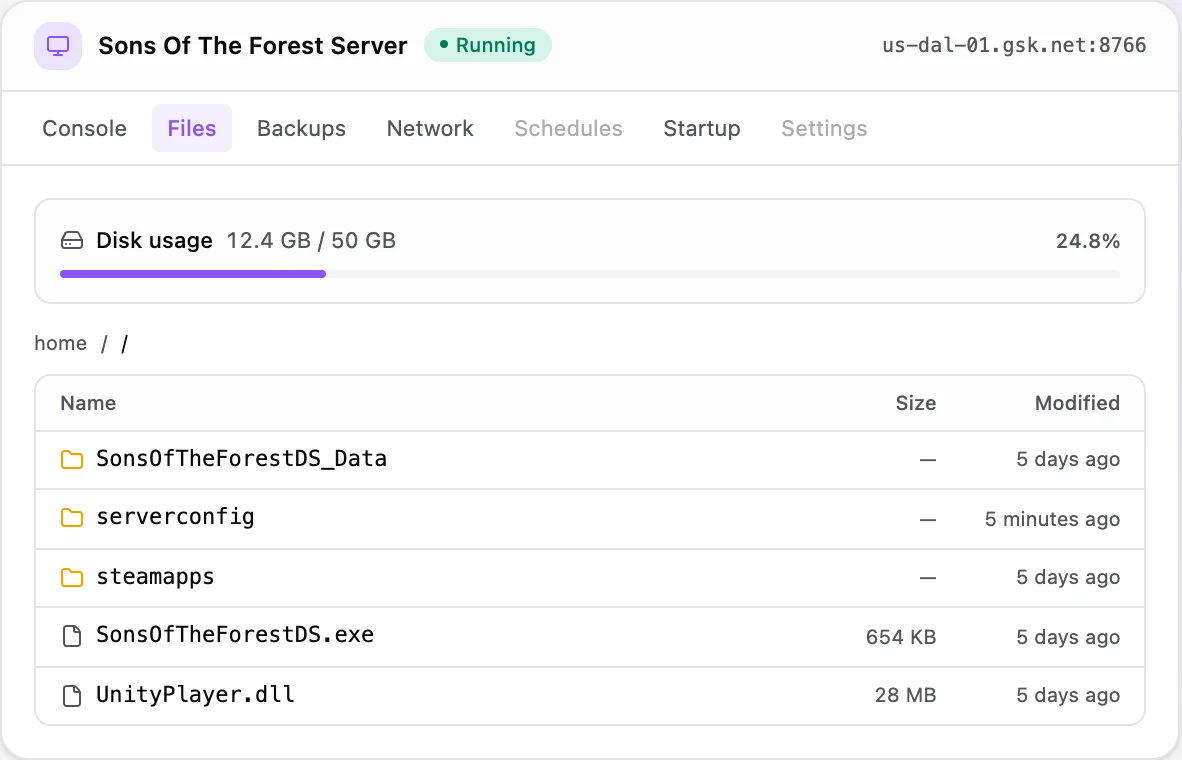Click the home breadcrumb link
The image size is (1182, 760).
tap(60, 343)
